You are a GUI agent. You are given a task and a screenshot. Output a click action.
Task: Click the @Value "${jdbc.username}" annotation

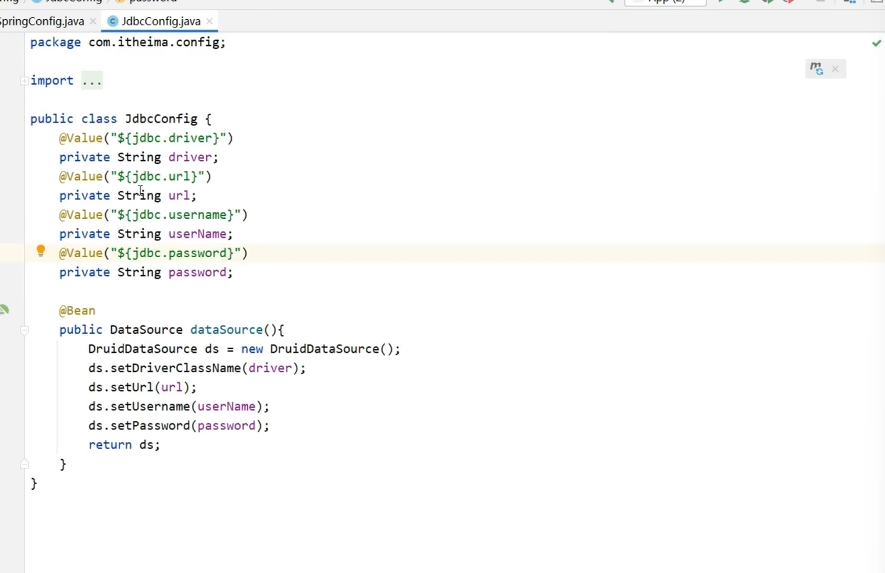tap(154, 215)
